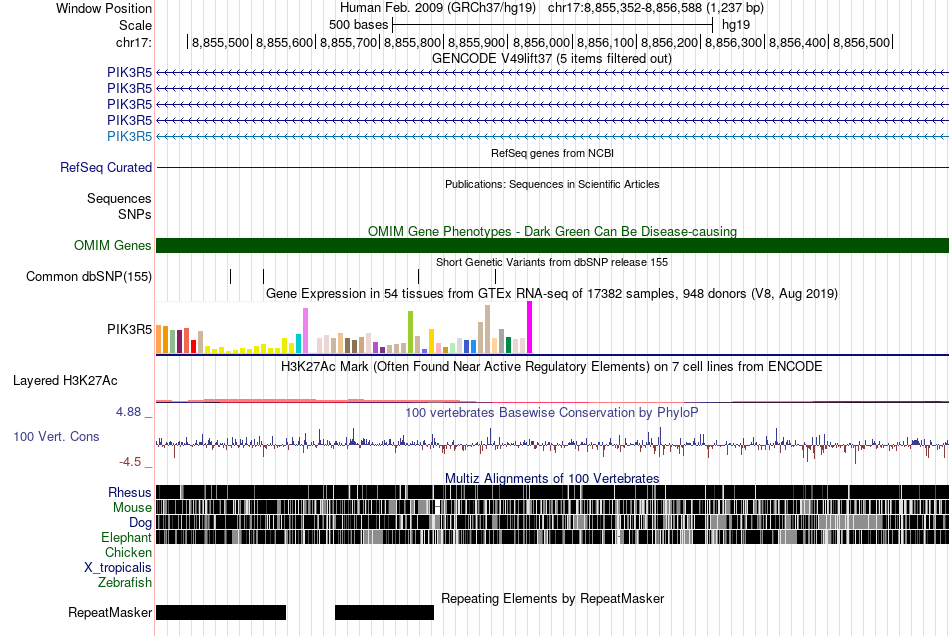Click the dark green OMIM gene bar
Screen dimensions: 950x636
click(553, 245)
